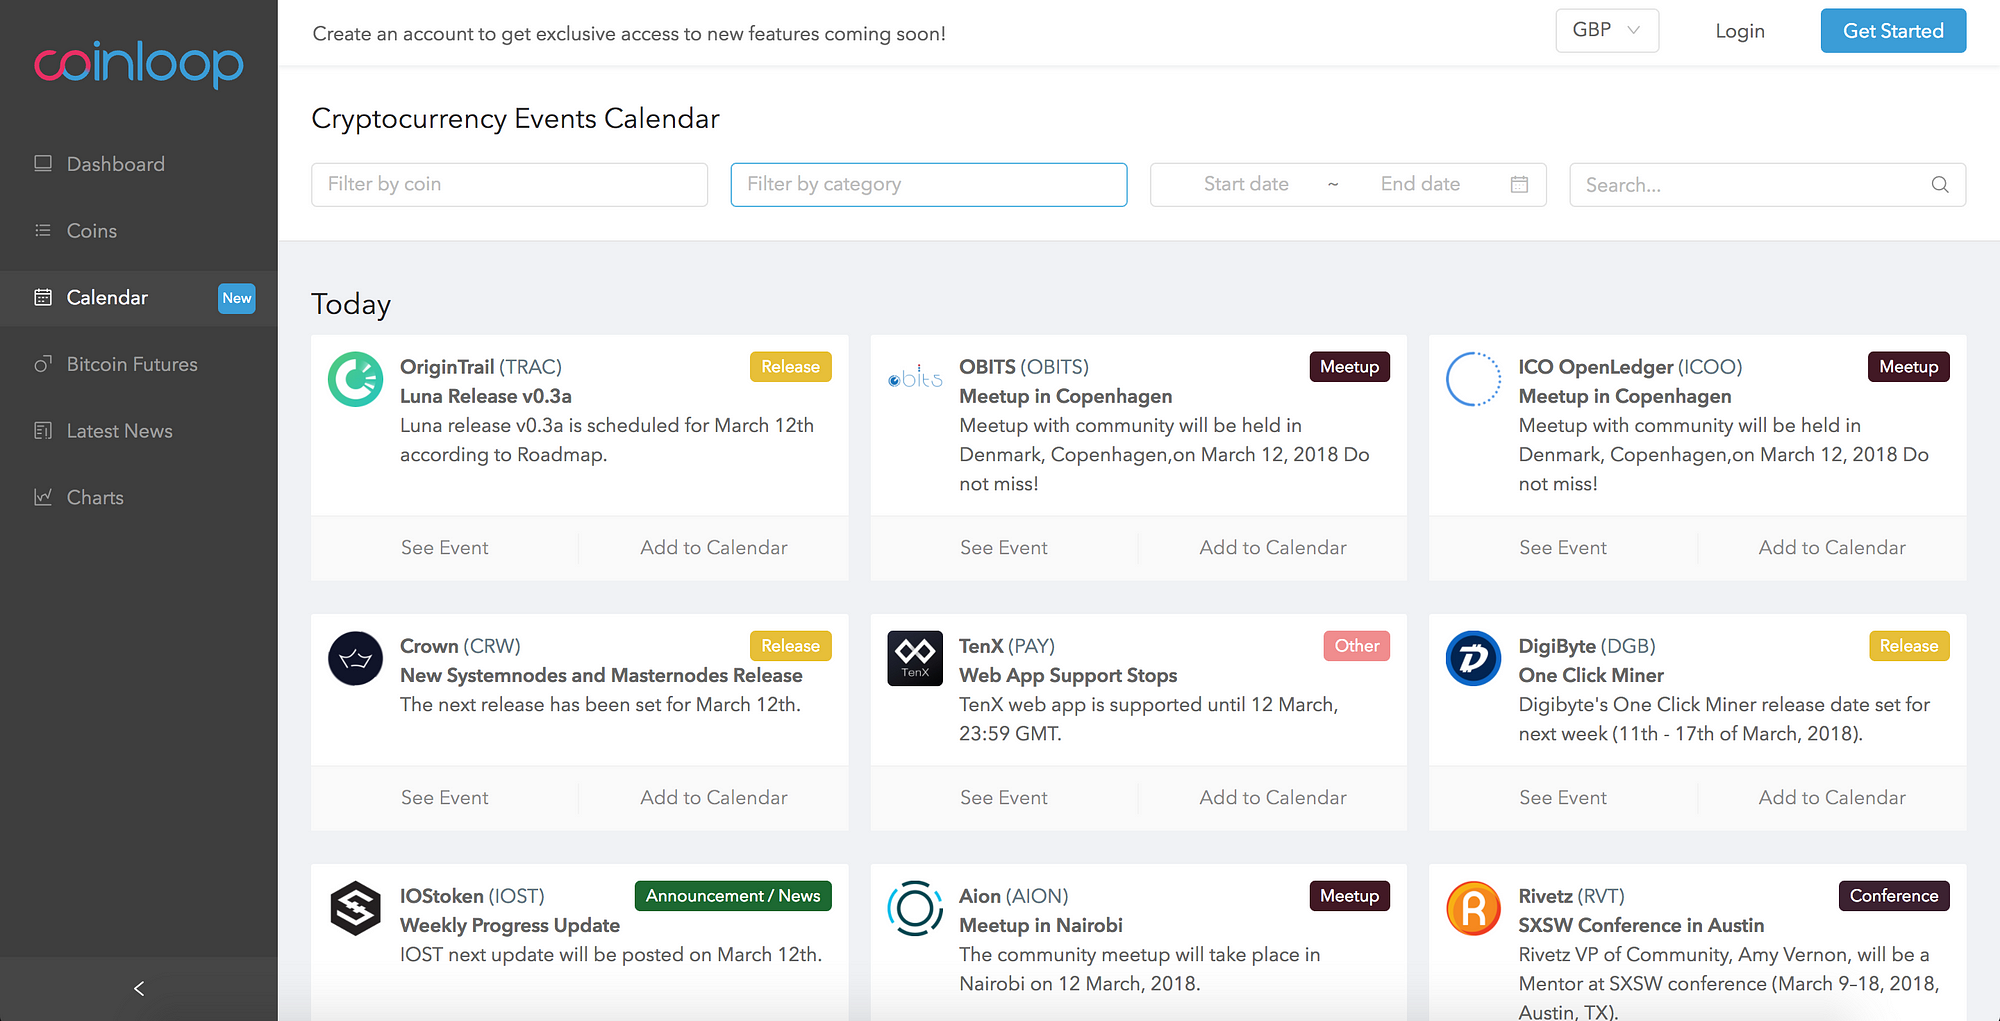Viewport: 2000px width, 1021px height.
Task: Click the IOStoken coin logo
Action: pyautogui.click(x=355, y=908)
